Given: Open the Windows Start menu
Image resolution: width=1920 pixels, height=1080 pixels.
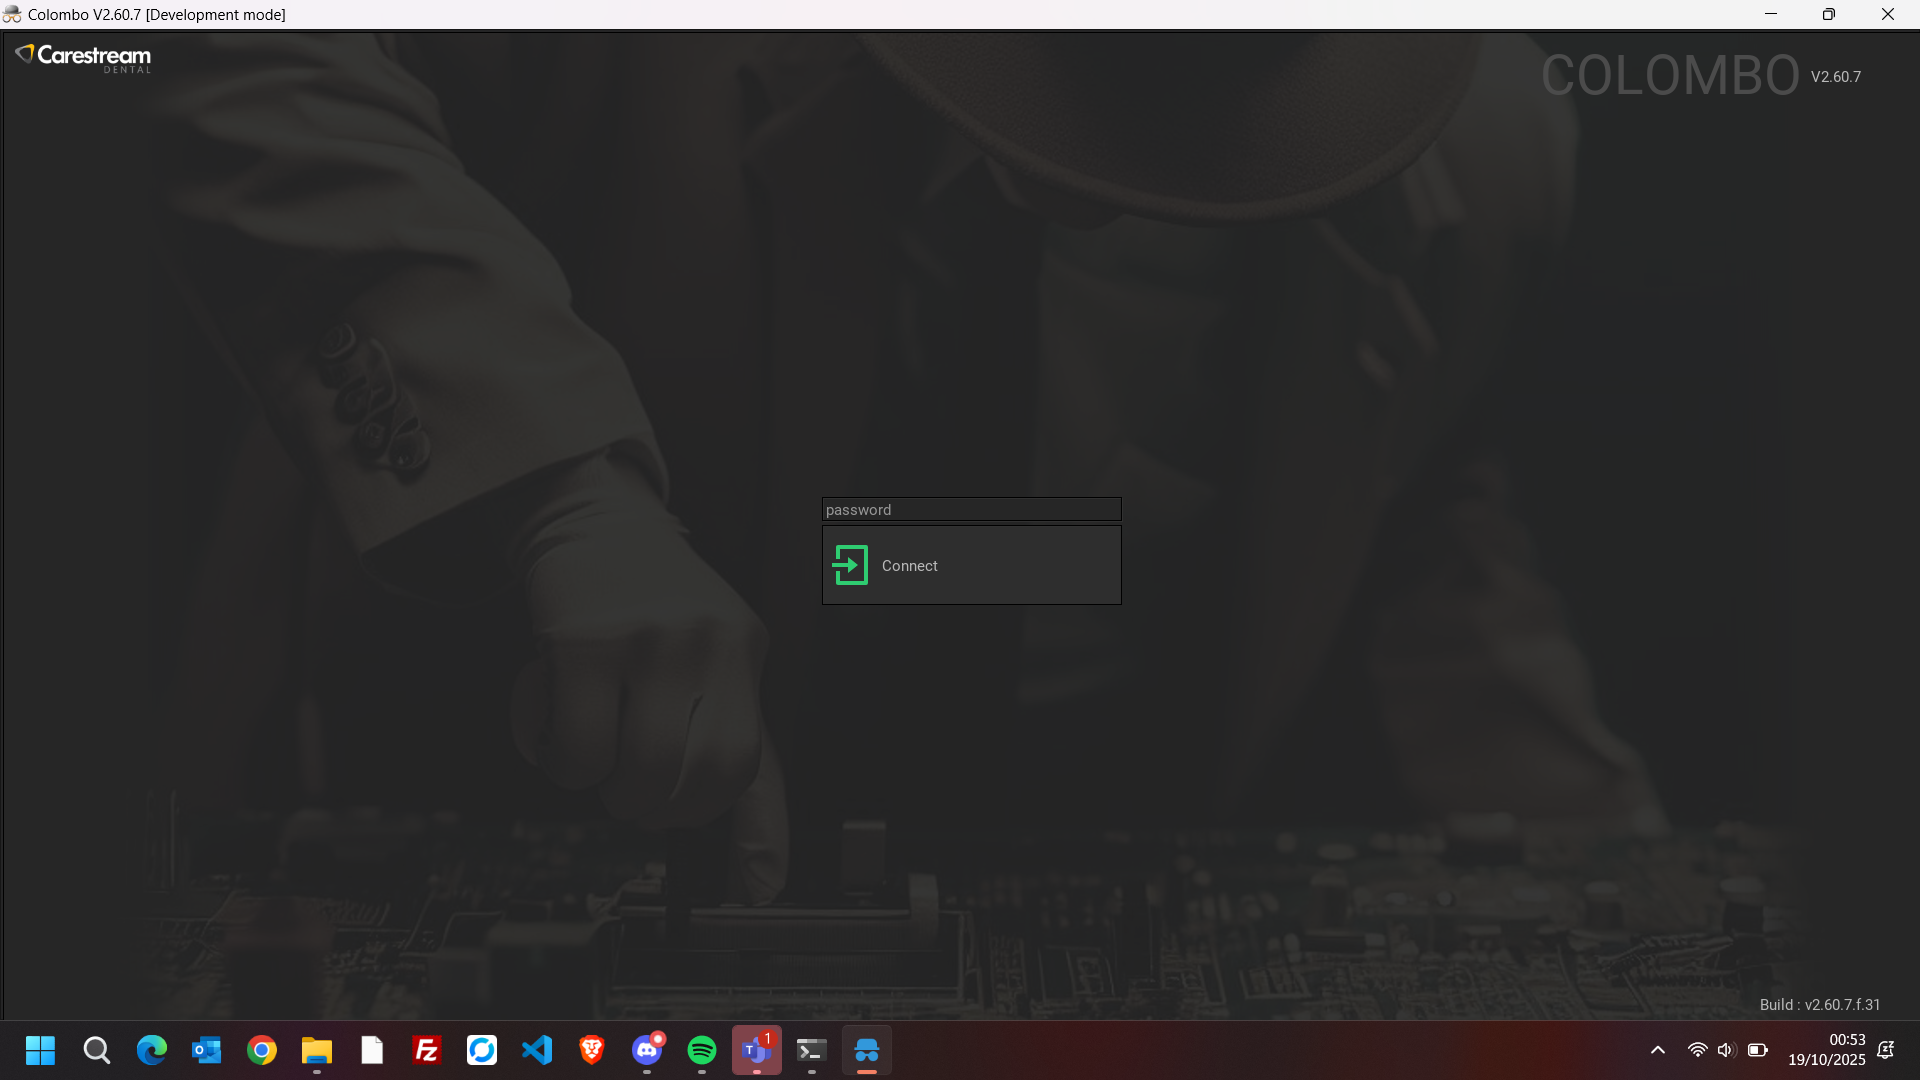Looking at the screenshot, I should (41, 1051).
